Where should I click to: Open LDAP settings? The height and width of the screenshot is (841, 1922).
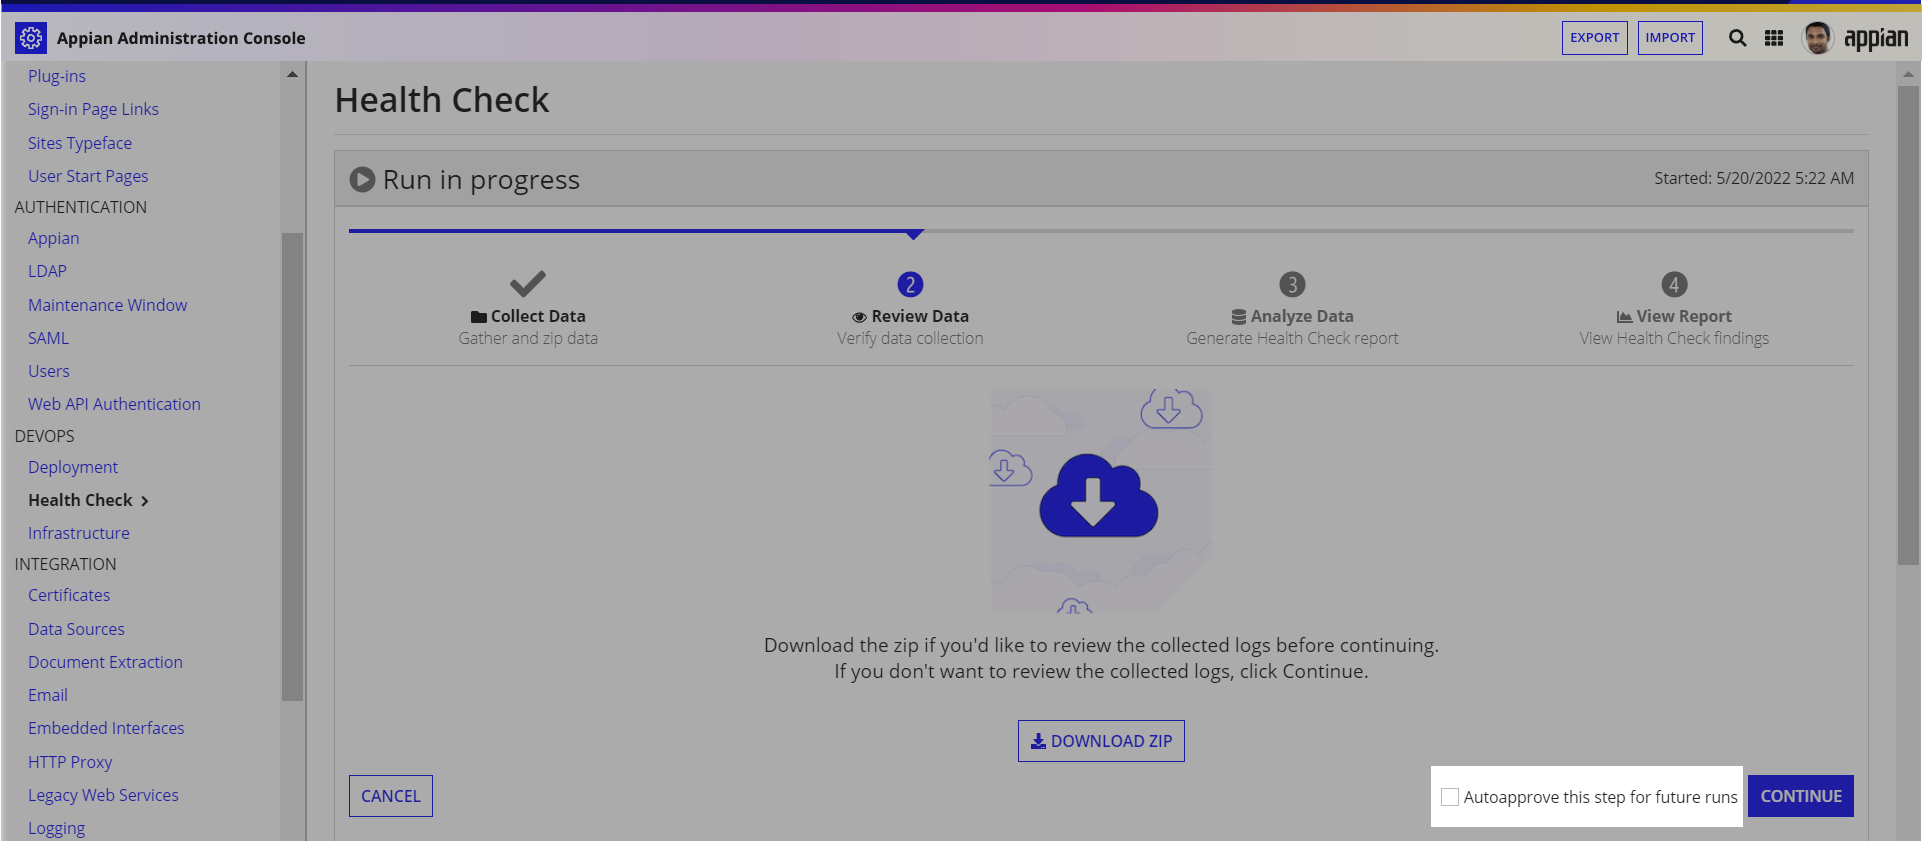point(47,271)
